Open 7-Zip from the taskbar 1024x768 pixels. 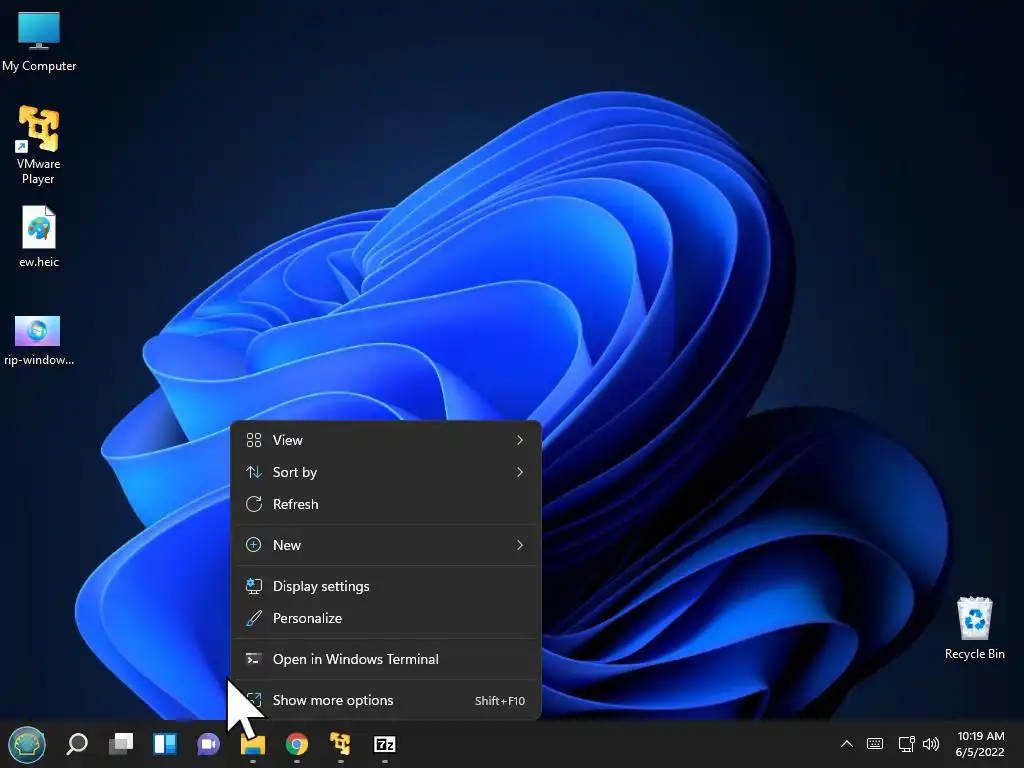point(385,744)
